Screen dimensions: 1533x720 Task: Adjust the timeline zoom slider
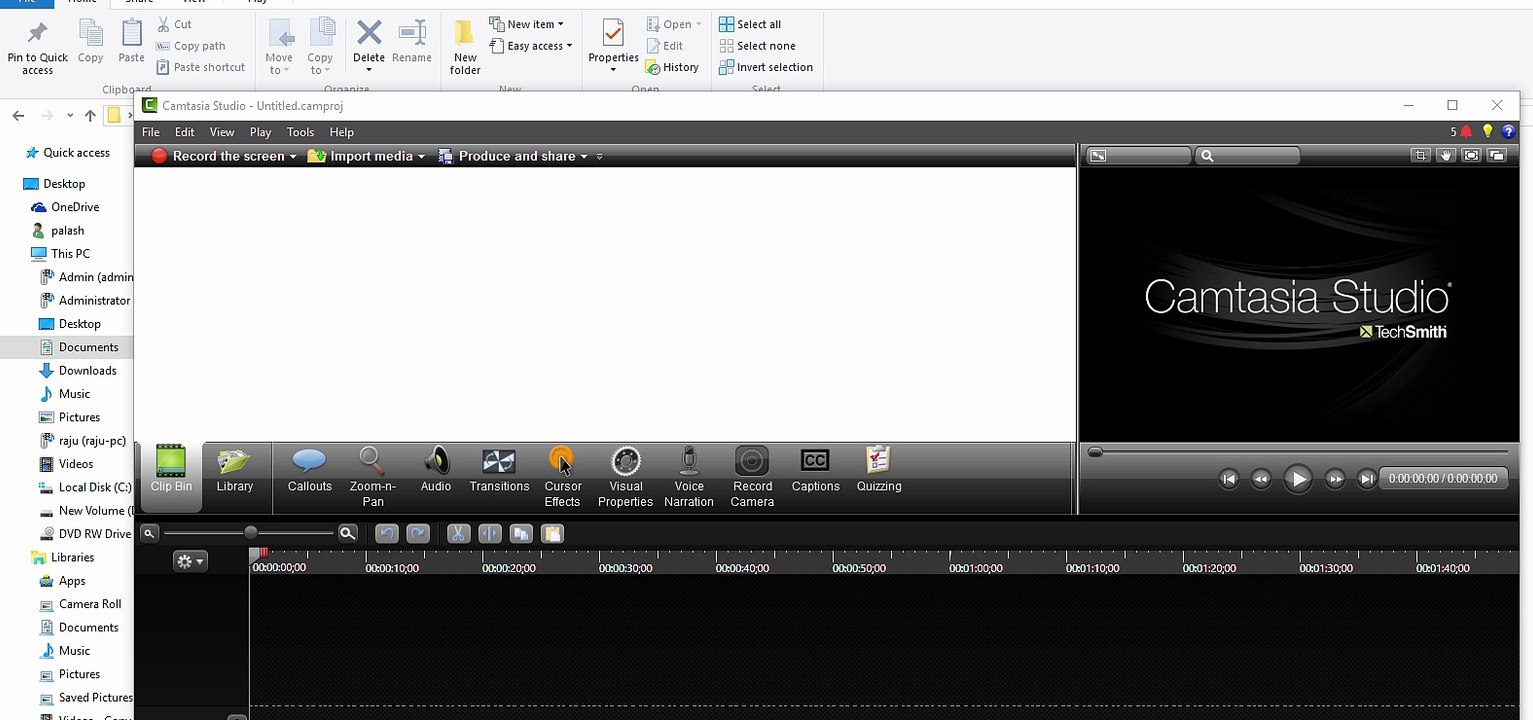(x=250, y=534)
